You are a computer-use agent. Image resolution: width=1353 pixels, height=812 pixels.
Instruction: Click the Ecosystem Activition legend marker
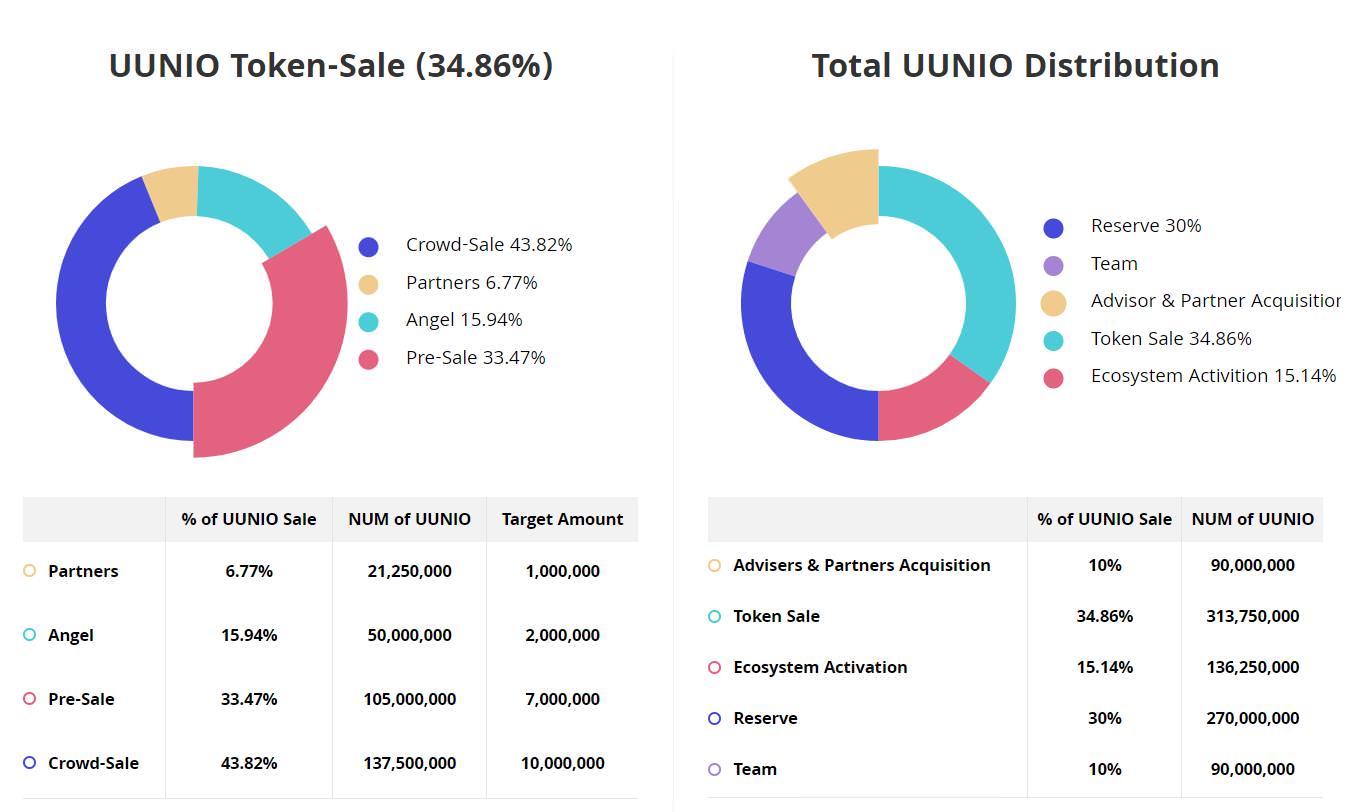pos(1053,378)
